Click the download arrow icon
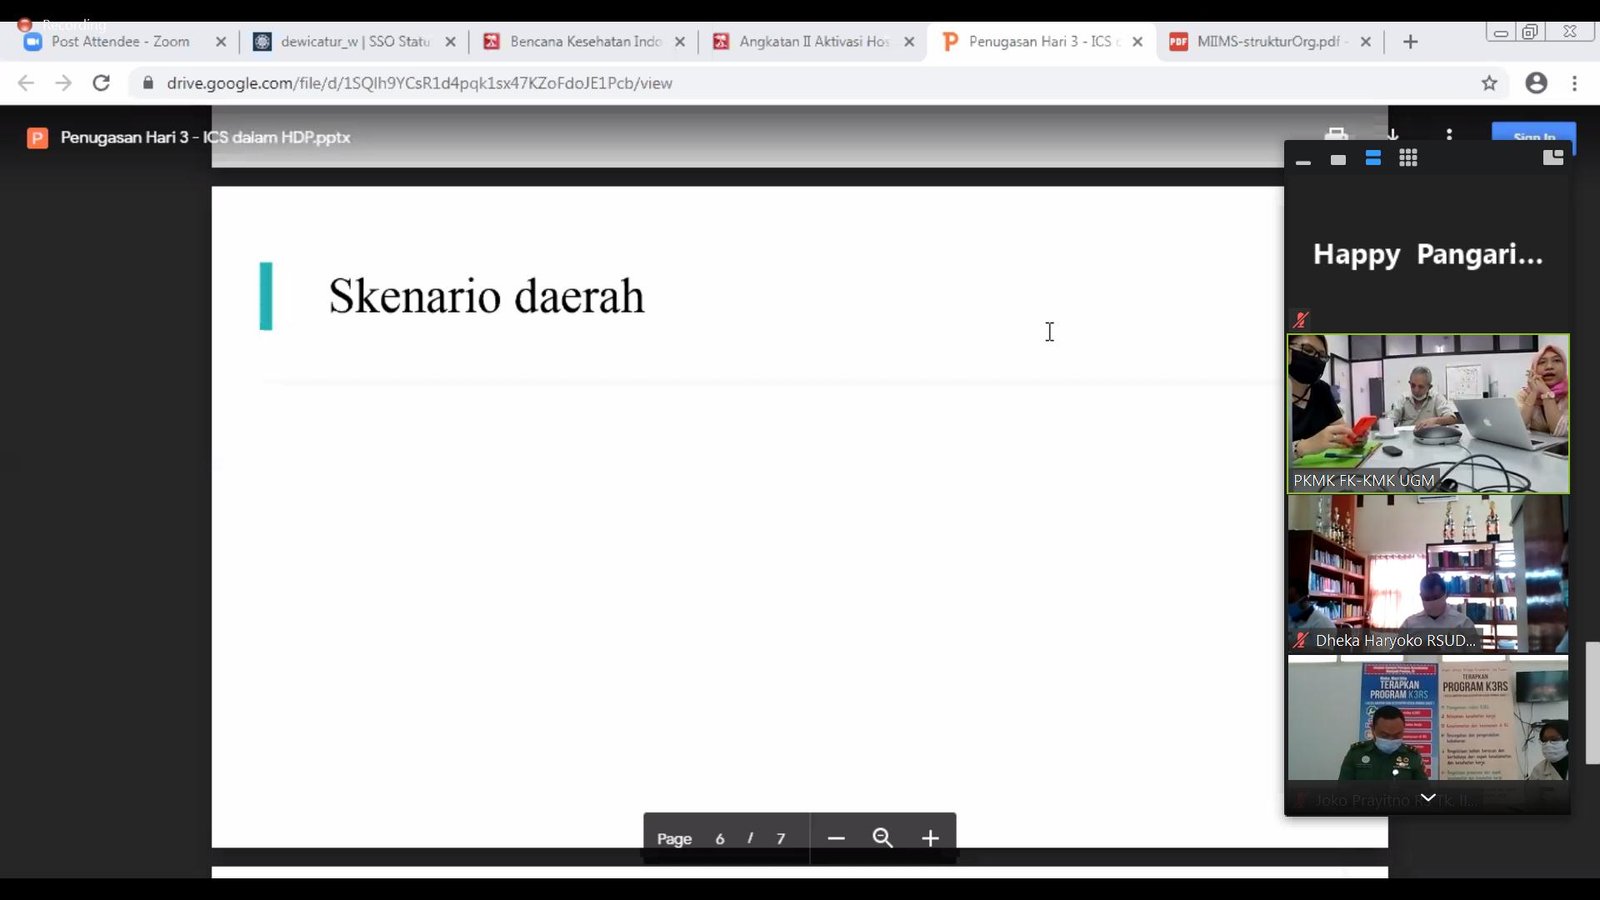The width and height of the screenshot is (1600, 900). (1392, 134)
